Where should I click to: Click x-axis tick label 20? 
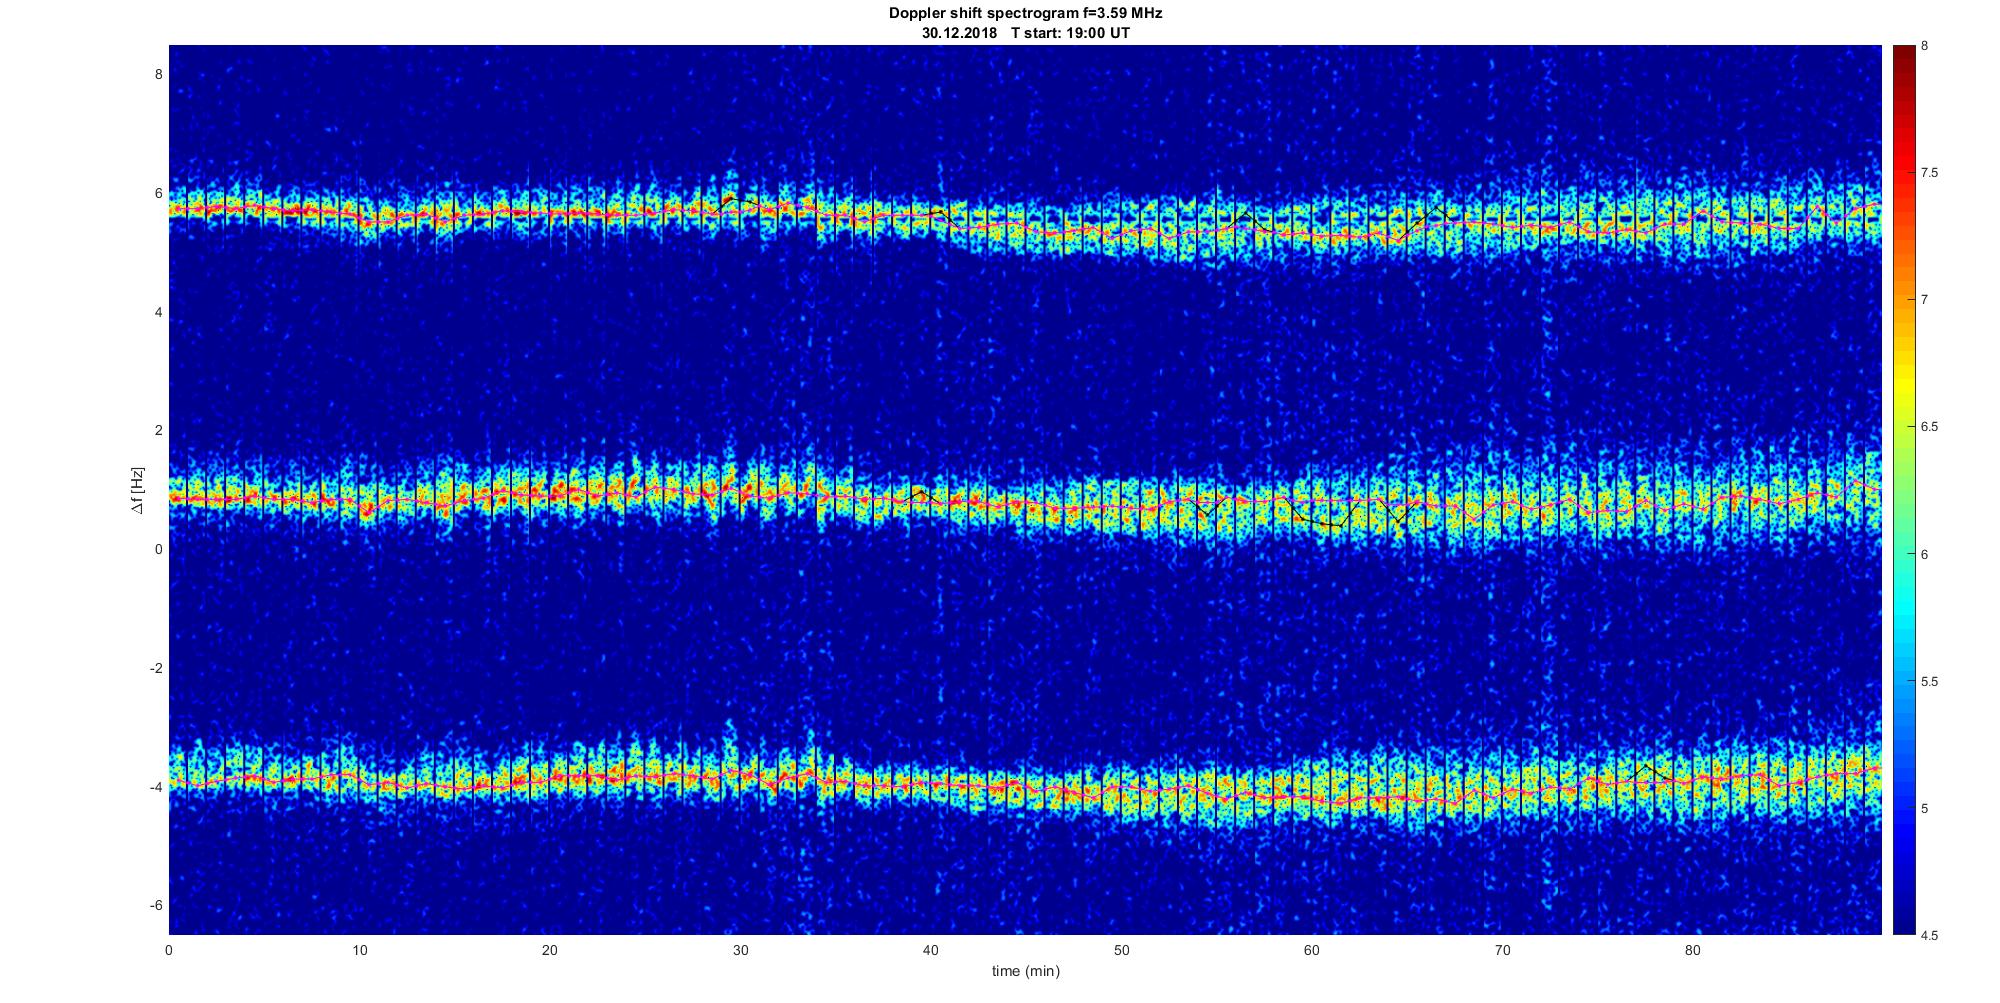click(x=550, y=949)
